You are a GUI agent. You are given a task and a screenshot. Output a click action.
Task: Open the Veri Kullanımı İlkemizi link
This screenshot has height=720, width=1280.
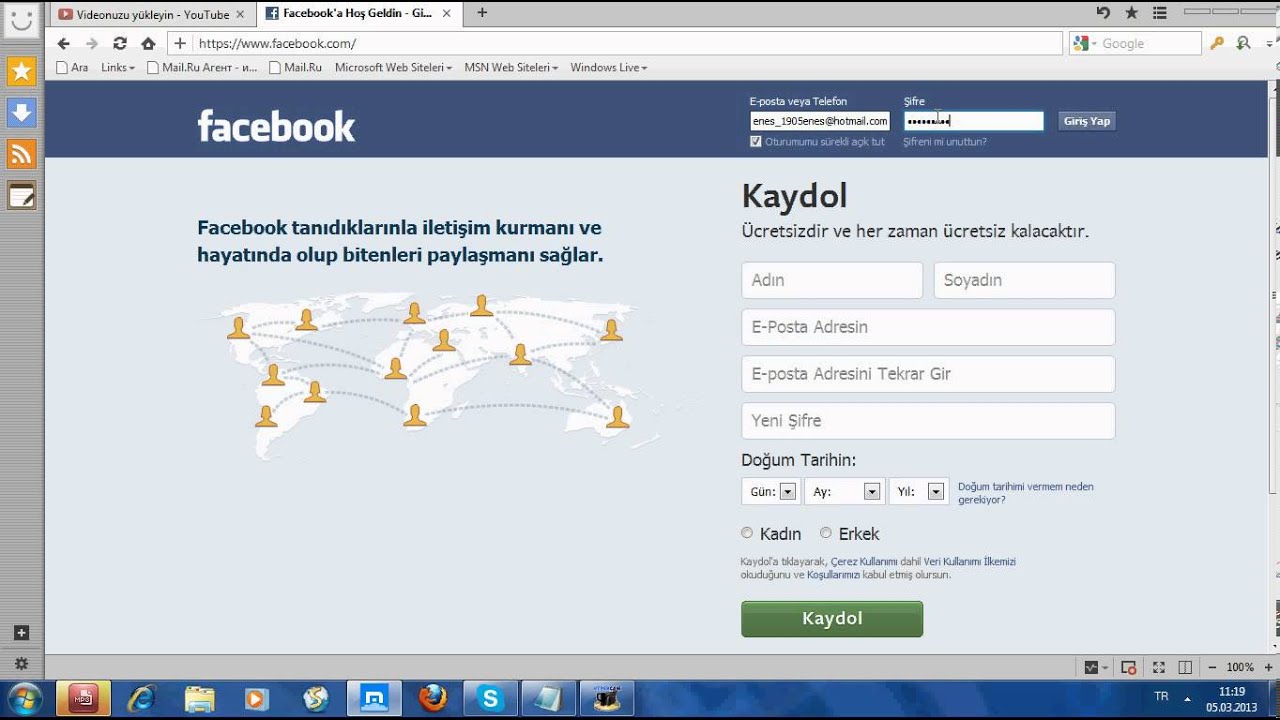(x=970, y=562)
